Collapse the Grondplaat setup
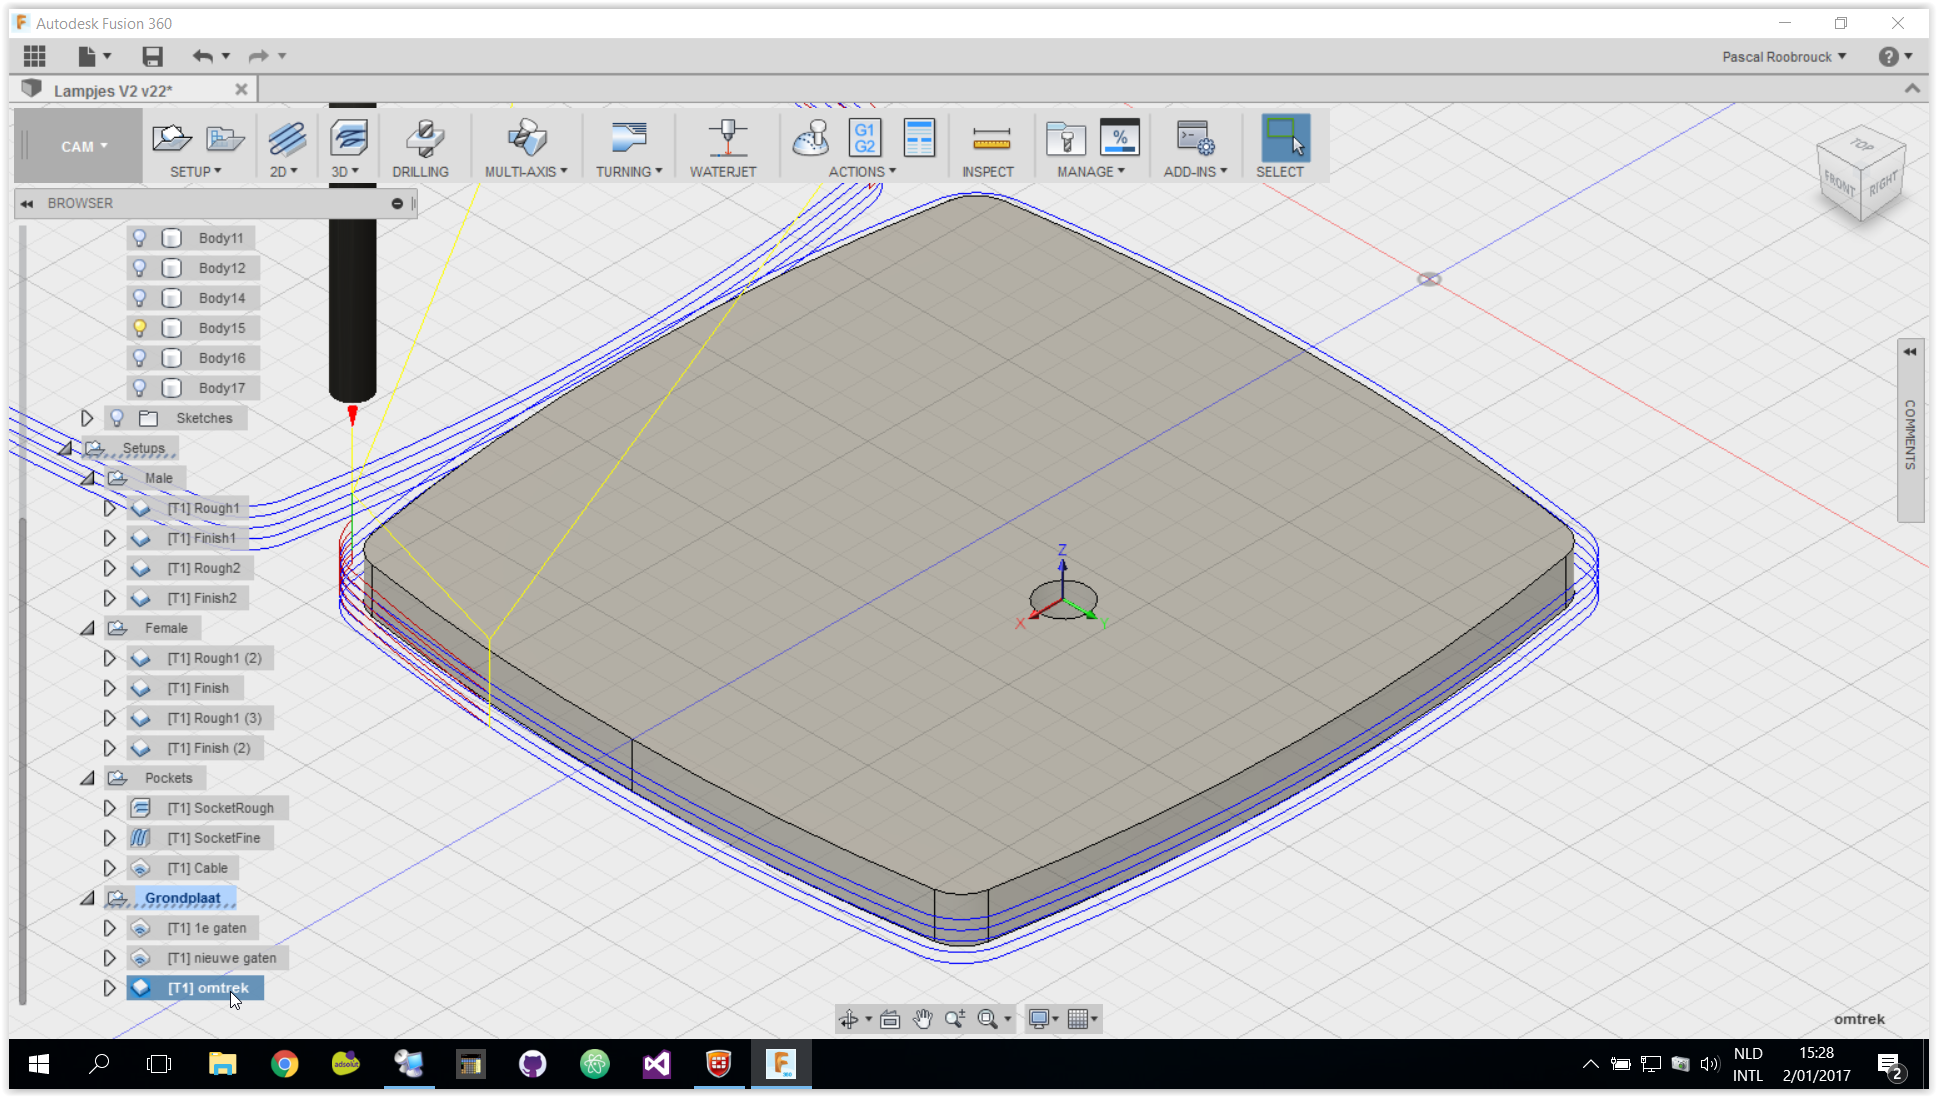The height and width of the screenshot is (1097, 1937). 87,899
